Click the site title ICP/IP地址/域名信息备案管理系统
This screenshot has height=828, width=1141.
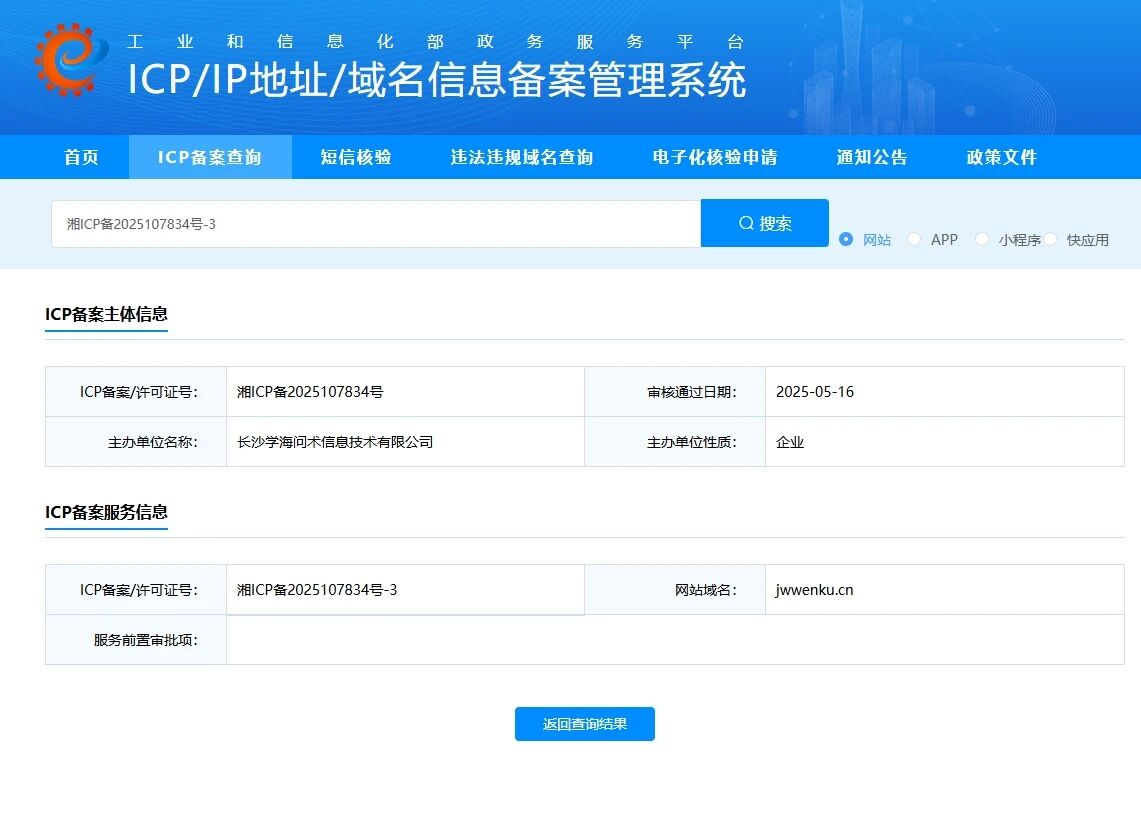pyautogui.click(x=437, y=79)
